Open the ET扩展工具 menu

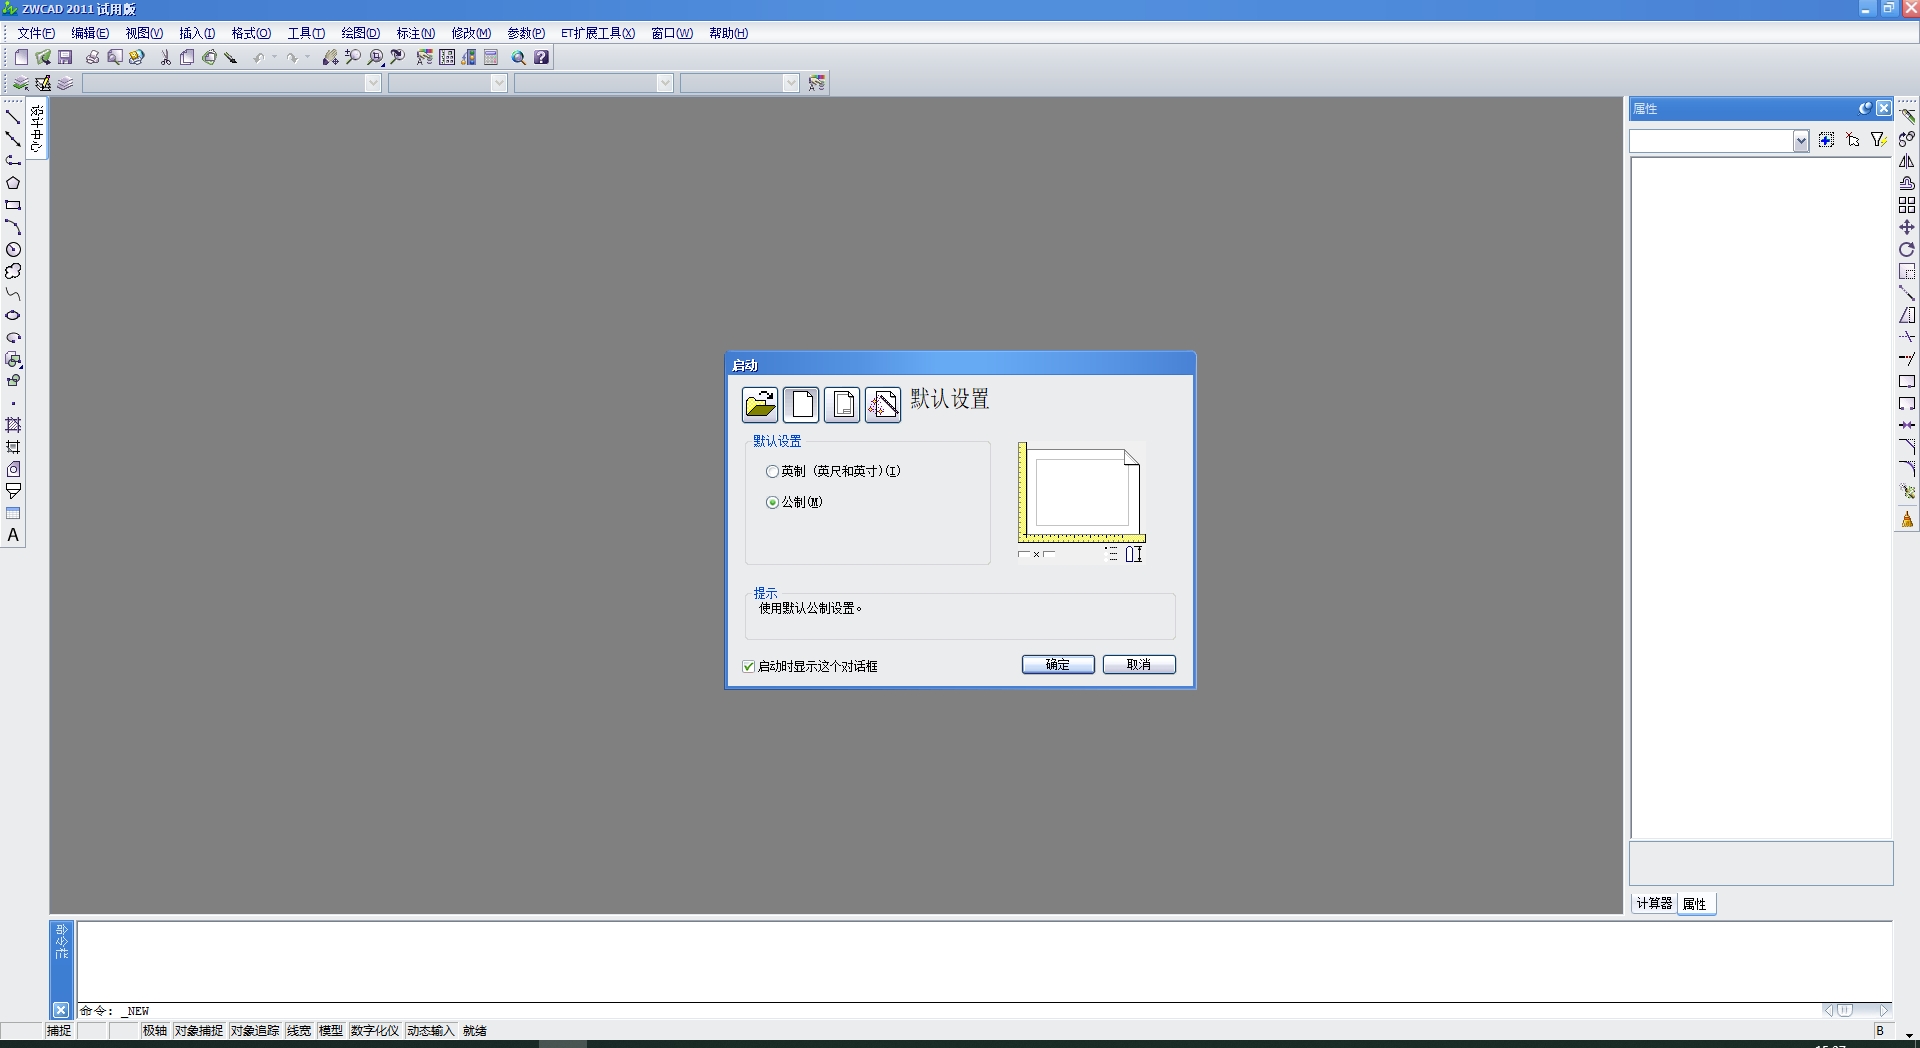597,33
